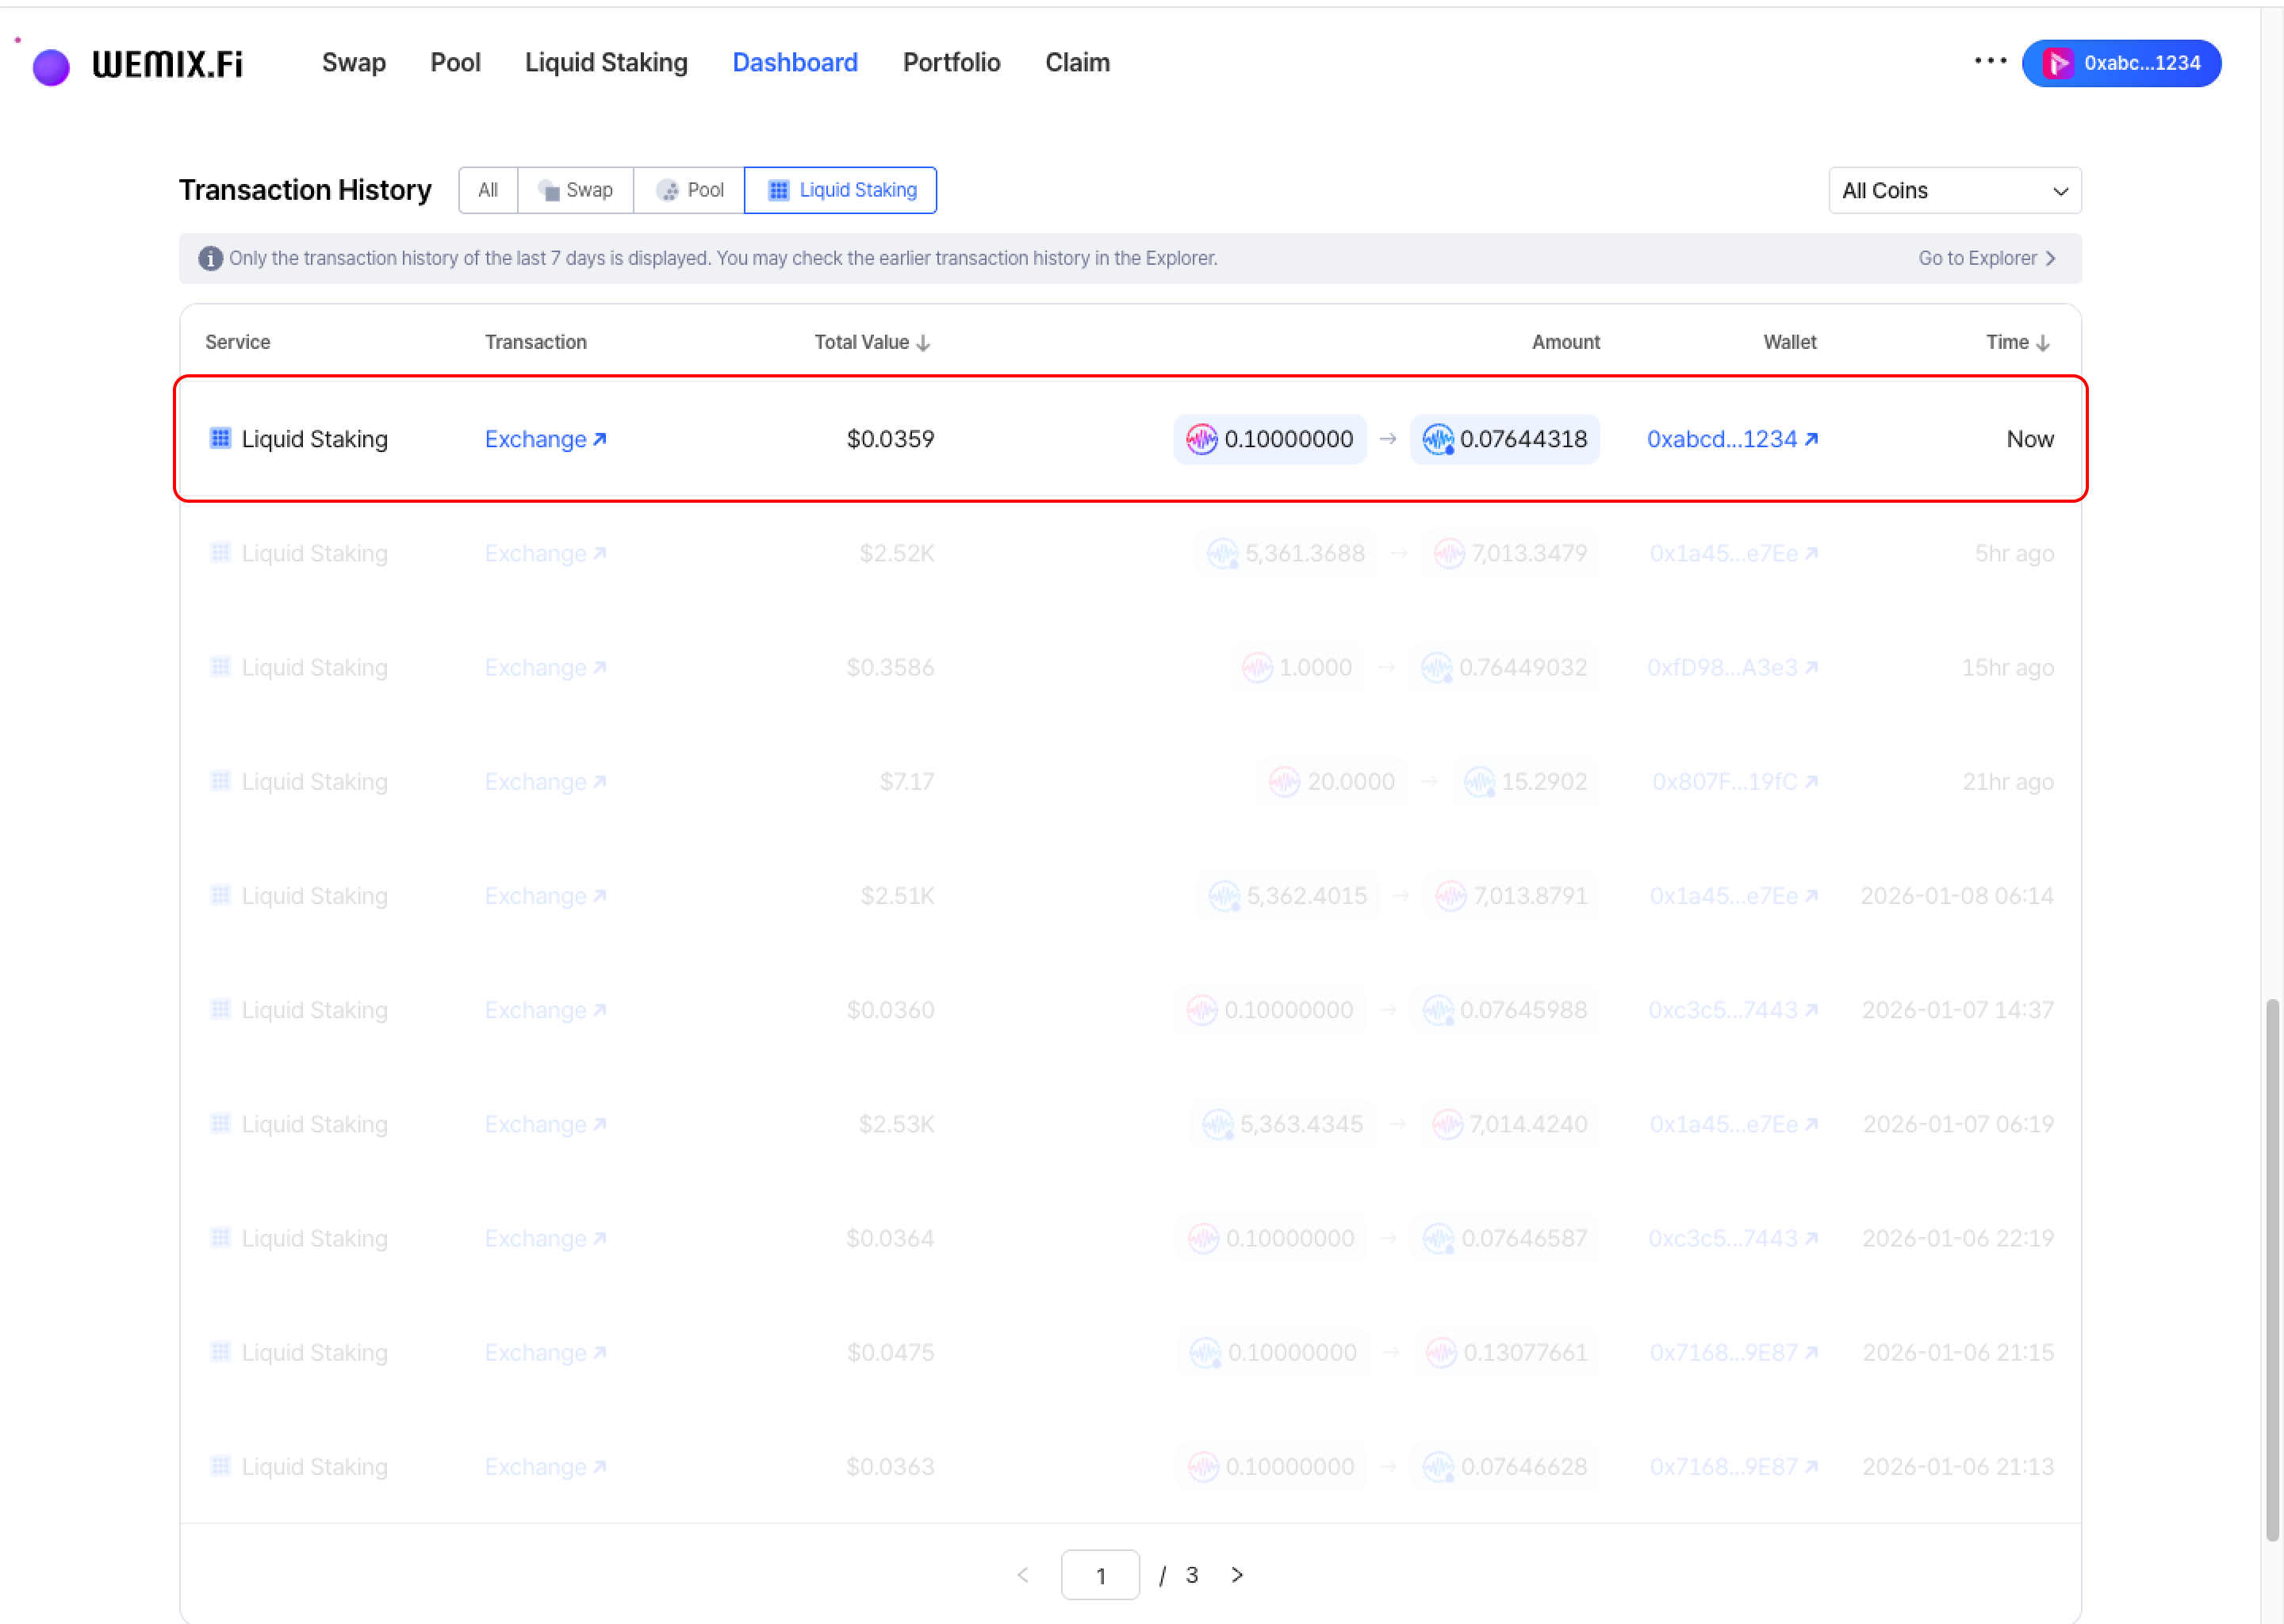
Task: Click the WEMIX.Fi purple logo icon
Action: (51, 67)
